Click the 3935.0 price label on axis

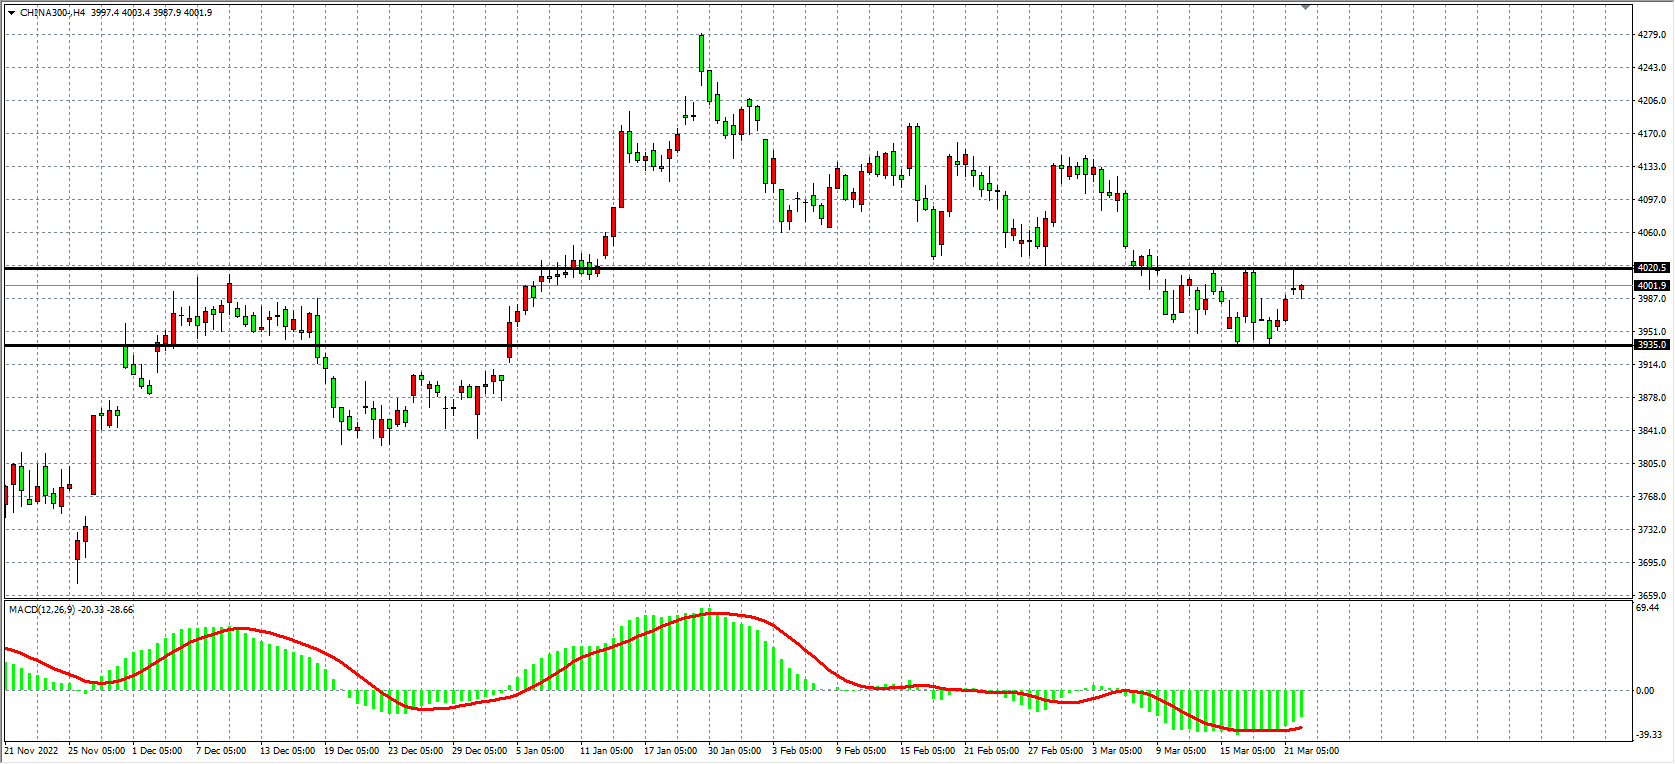[1652, 345]
